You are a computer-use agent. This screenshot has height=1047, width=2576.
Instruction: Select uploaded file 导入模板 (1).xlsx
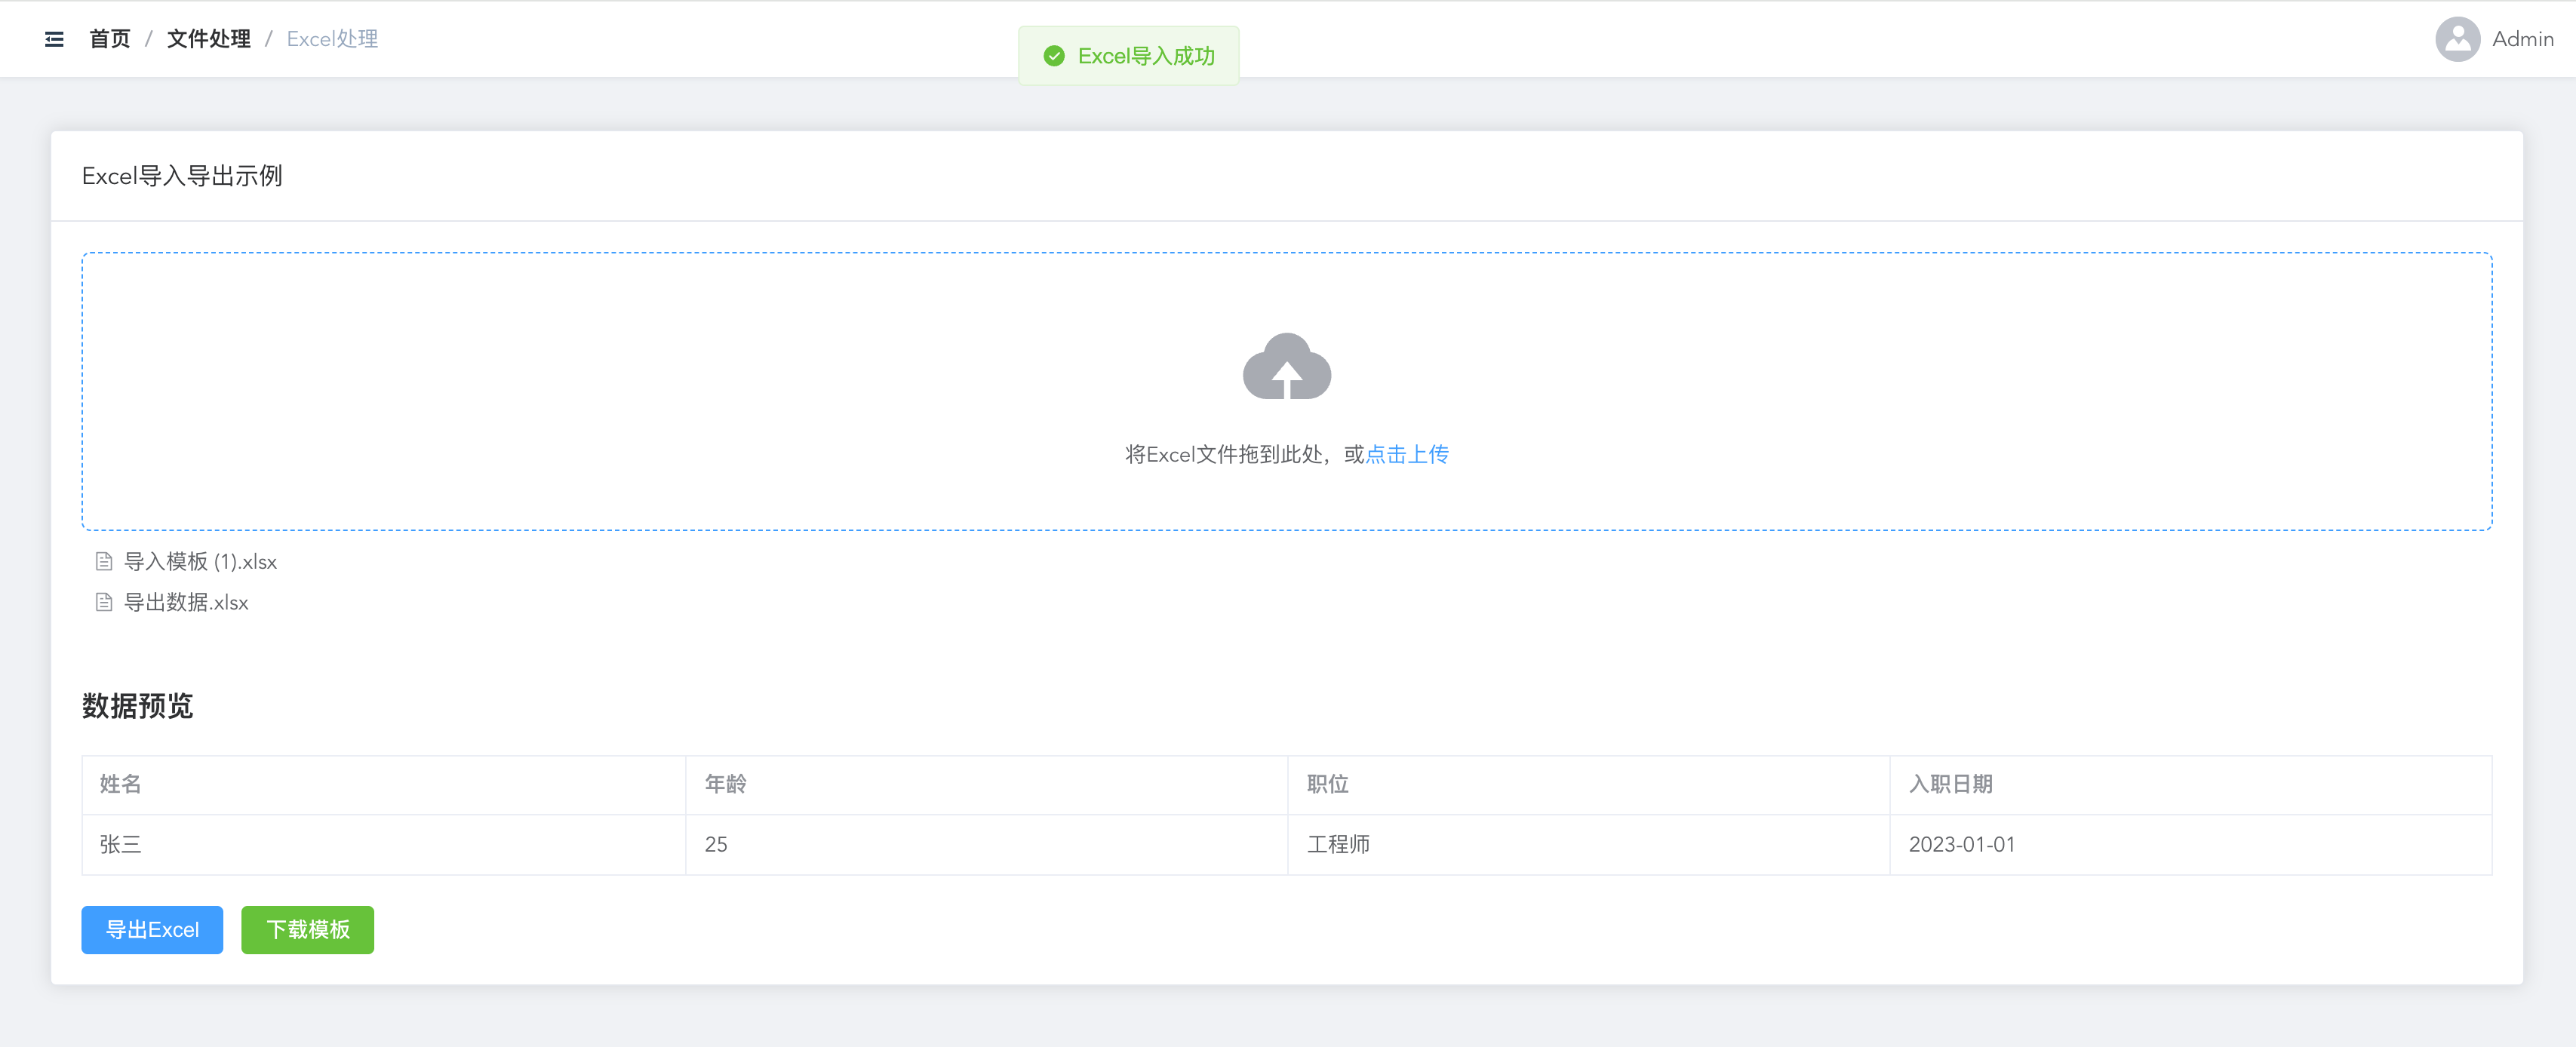(x=200, y=561)
